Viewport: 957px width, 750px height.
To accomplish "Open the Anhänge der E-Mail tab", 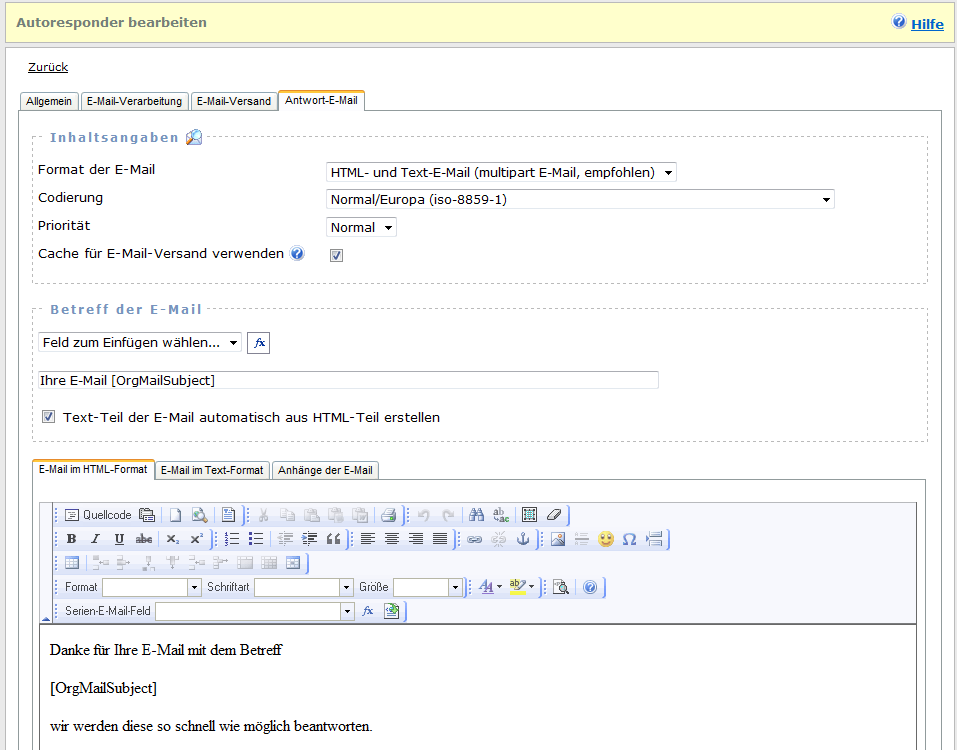I will tap(325, 470).
